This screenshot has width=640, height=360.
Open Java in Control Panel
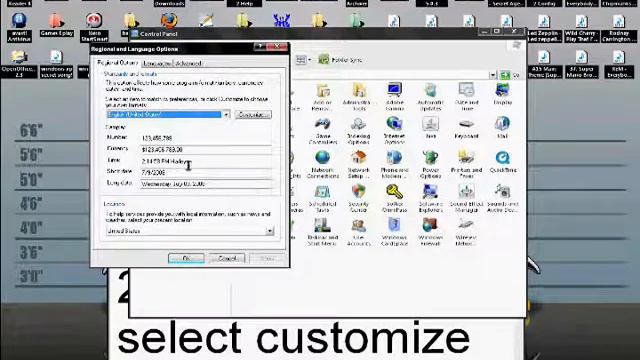(x=430, y=128)
